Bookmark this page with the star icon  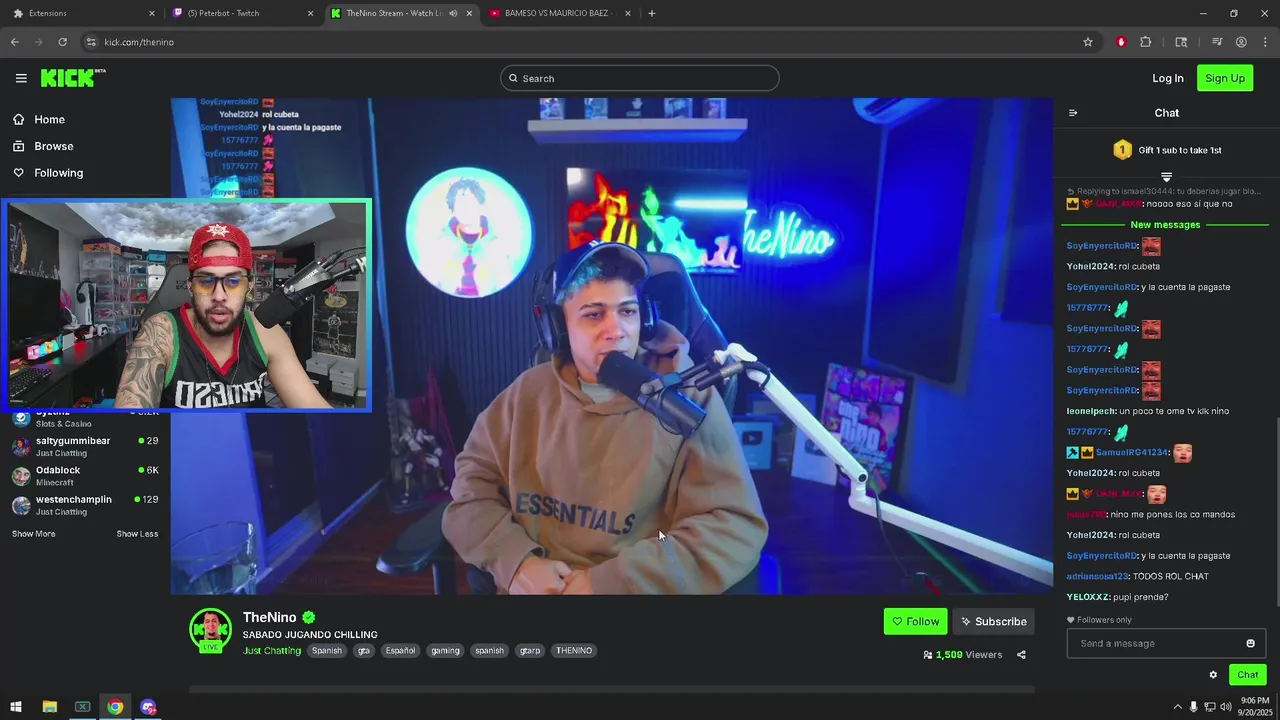tap(1088, 42)
